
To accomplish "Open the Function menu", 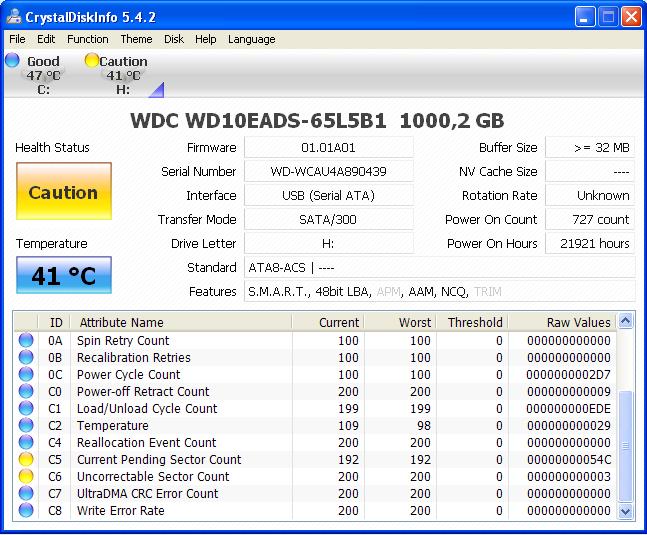I will [88, 39].
